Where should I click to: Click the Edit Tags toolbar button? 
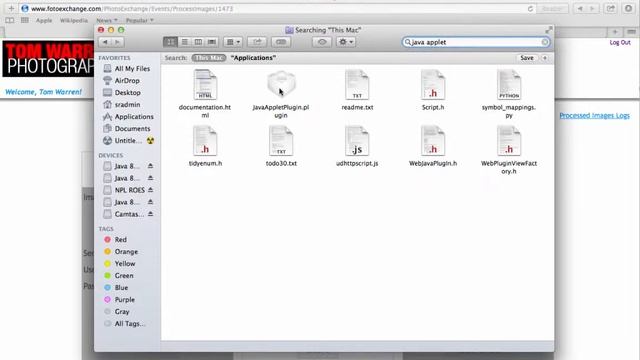(x=281, y=42)
